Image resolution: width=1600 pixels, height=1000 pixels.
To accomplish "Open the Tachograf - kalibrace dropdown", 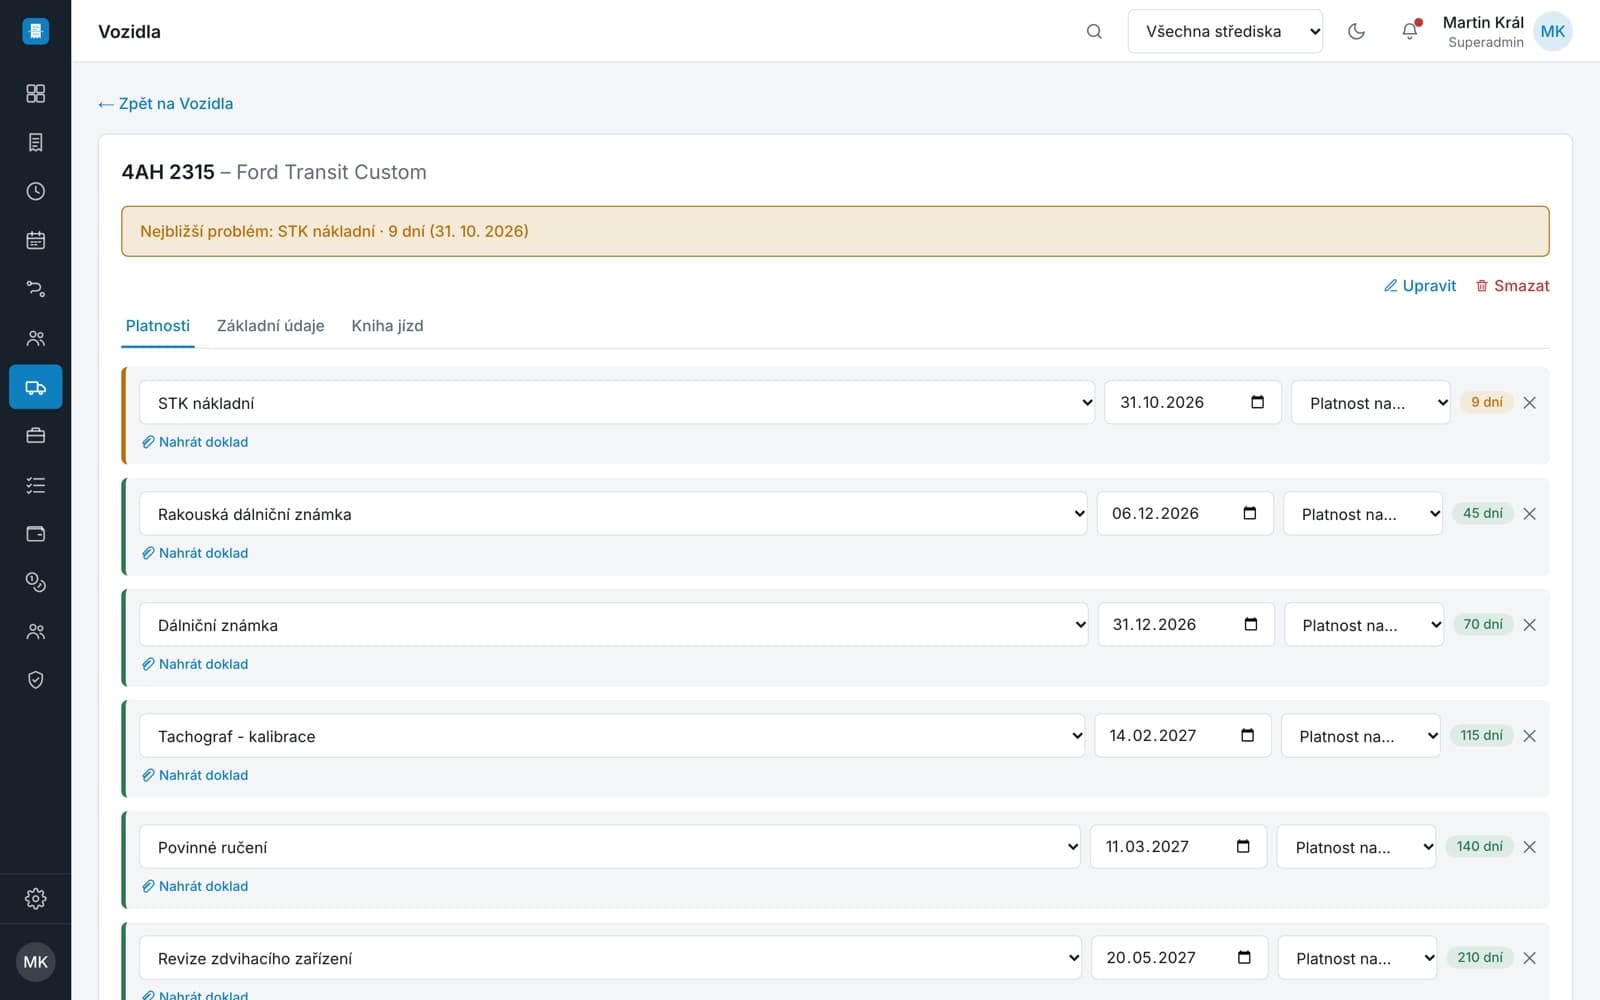I will [612, 736].
